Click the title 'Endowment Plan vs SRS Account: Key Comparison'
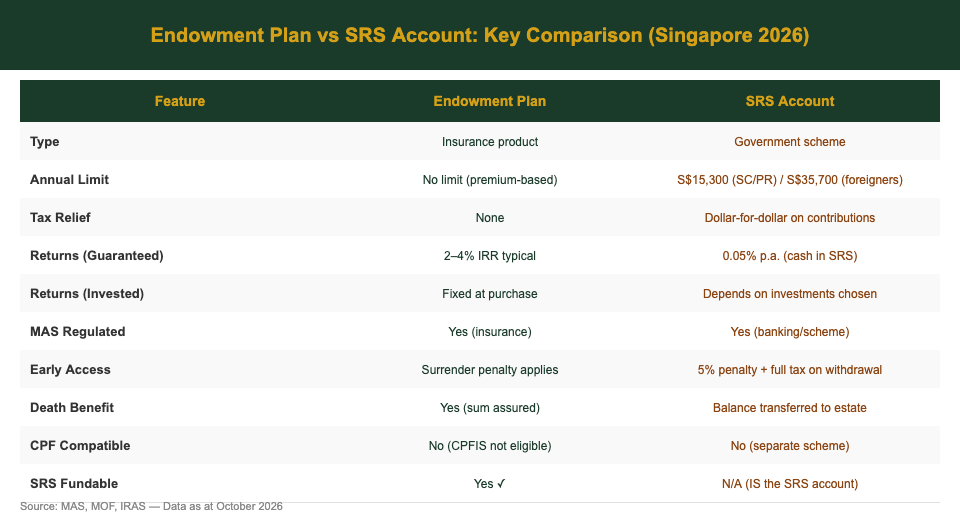960x520 pixels. tap(479, 35)
